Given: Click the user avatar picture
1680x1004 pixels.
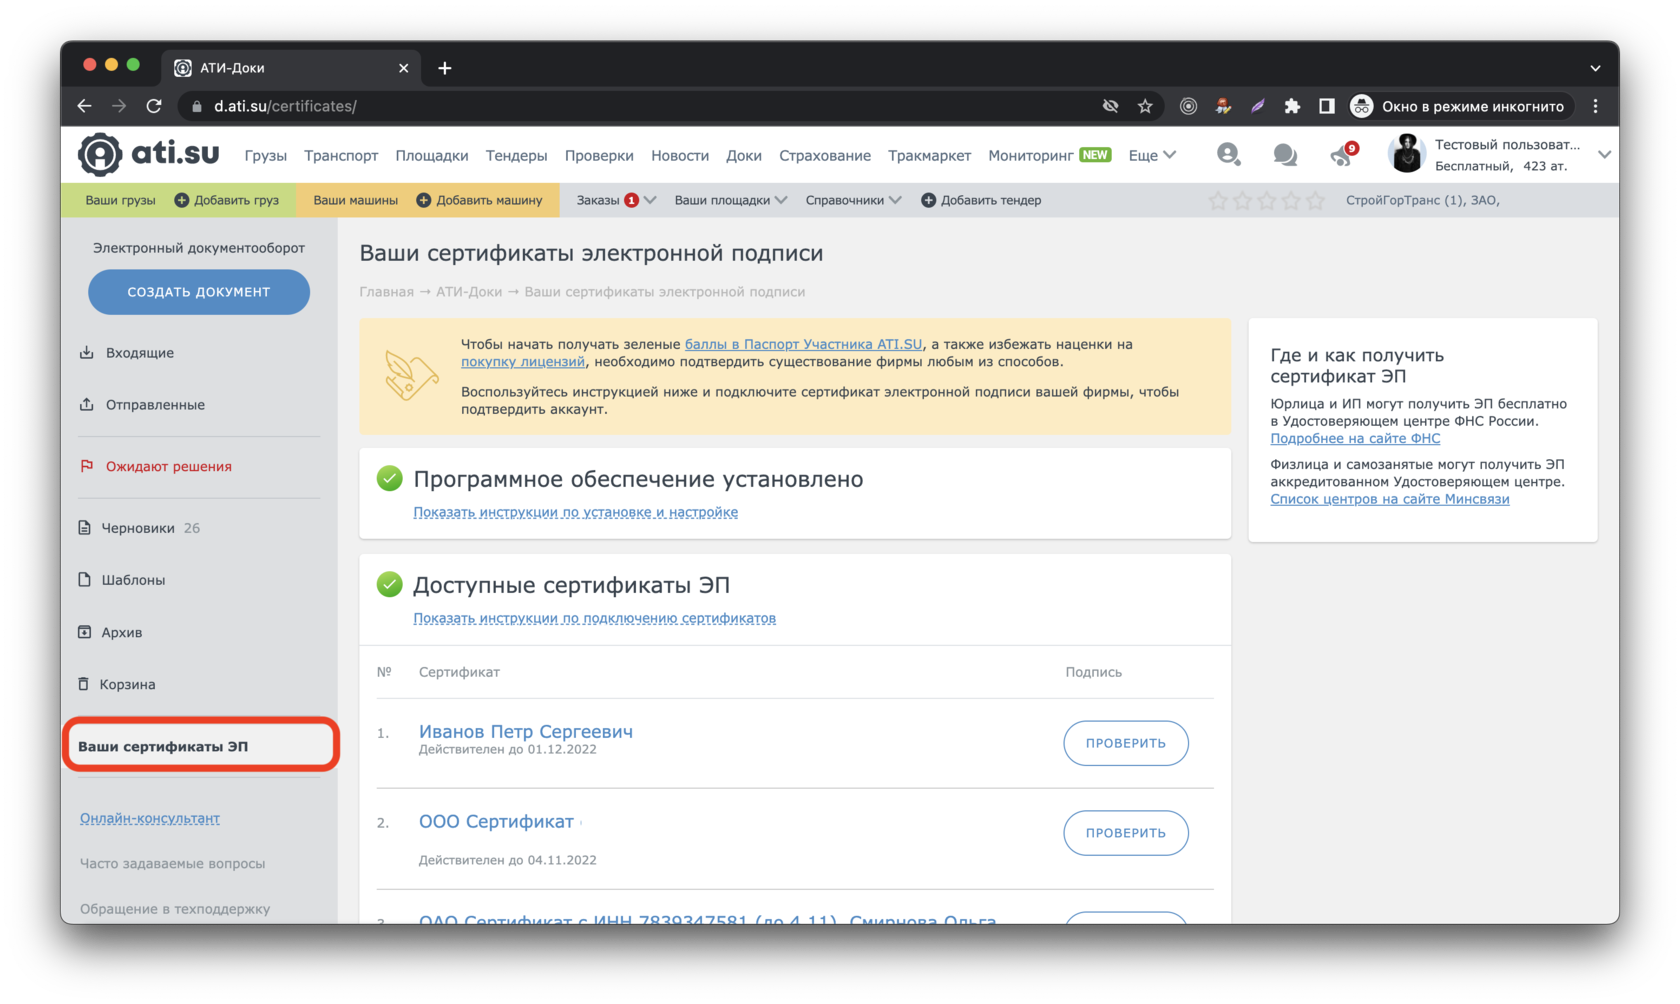Looking at the screenshot, I should coord(1407,154).
